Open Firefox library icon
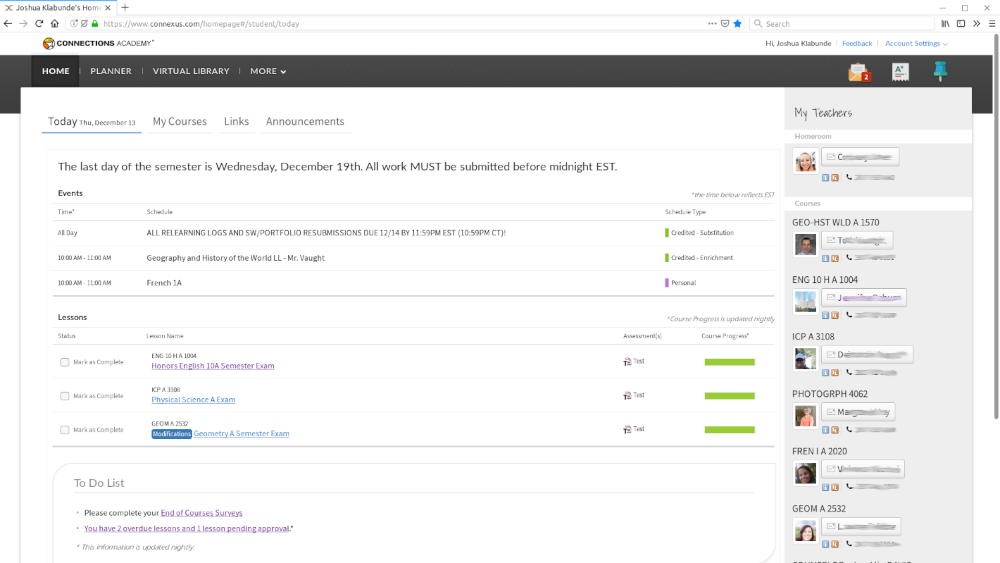The height and width of the screenshot is (563, 1000). pos(945,23)
